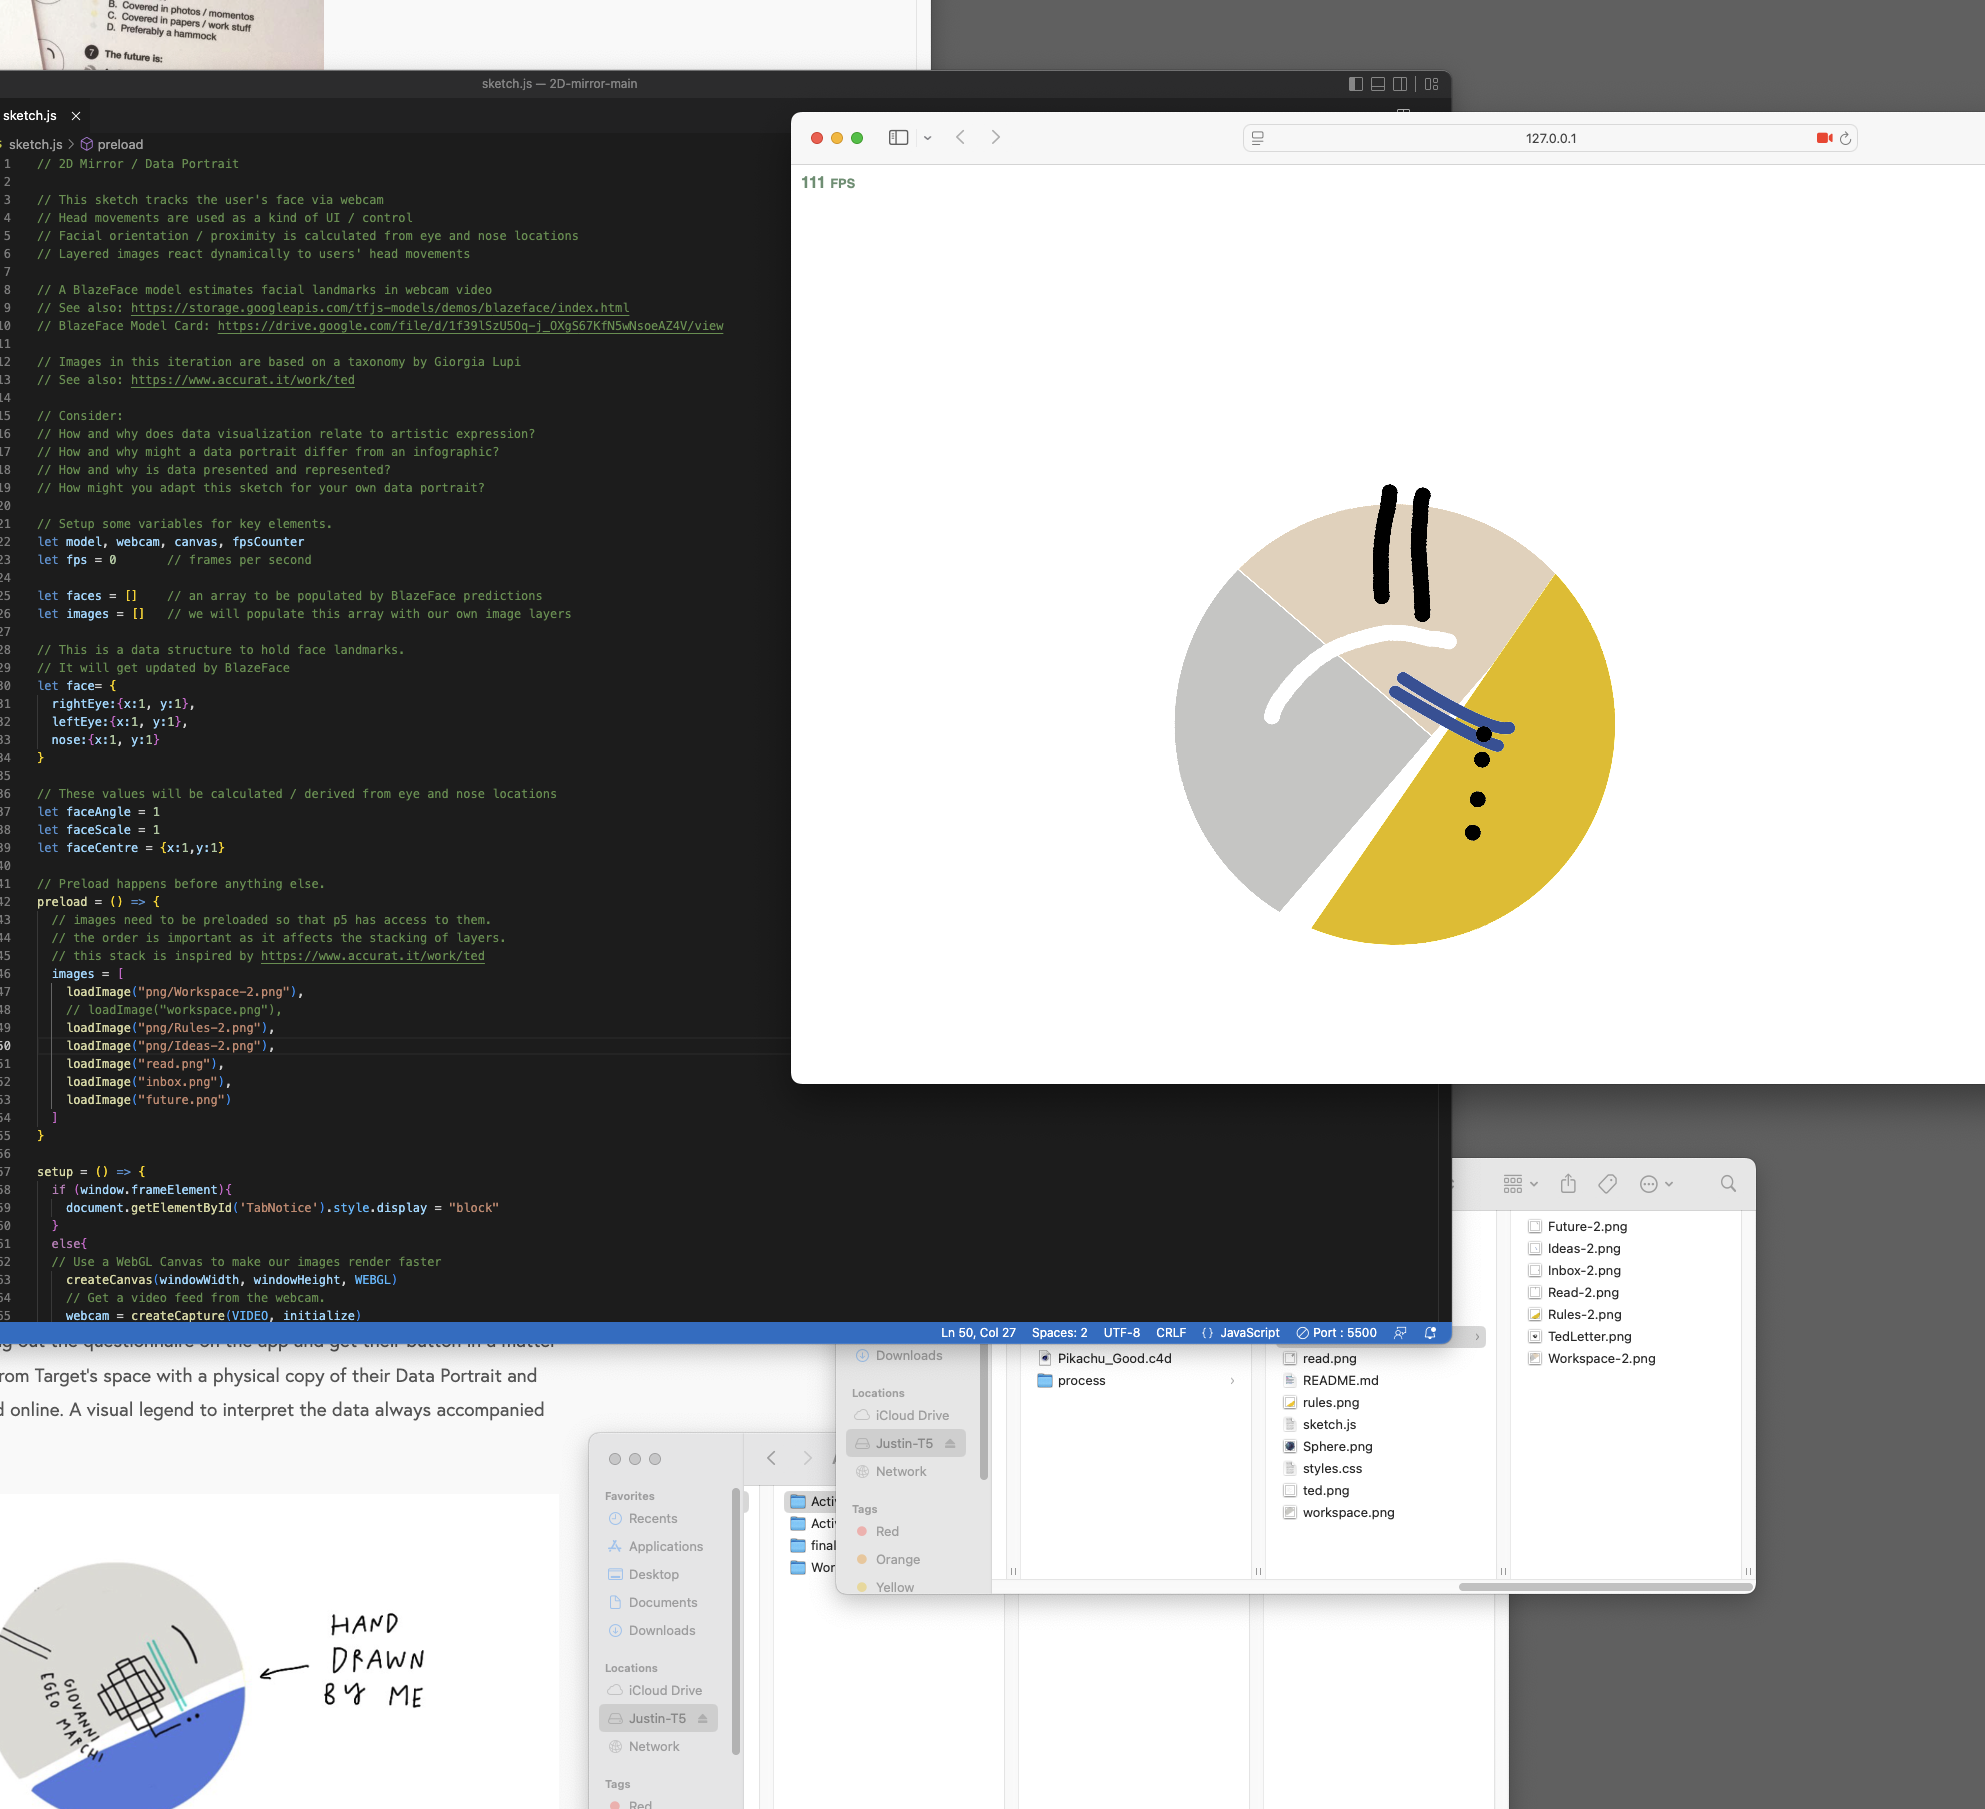Click Finder search magnifier icon
The height and width of the screenshot is (1809, 1985).
[1728, 1184]
